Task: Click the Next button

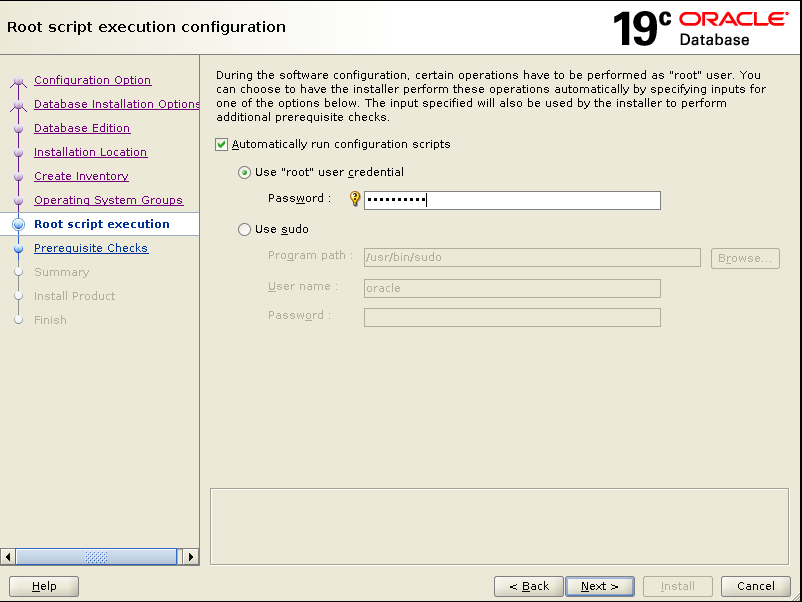Action: point(600,586)
